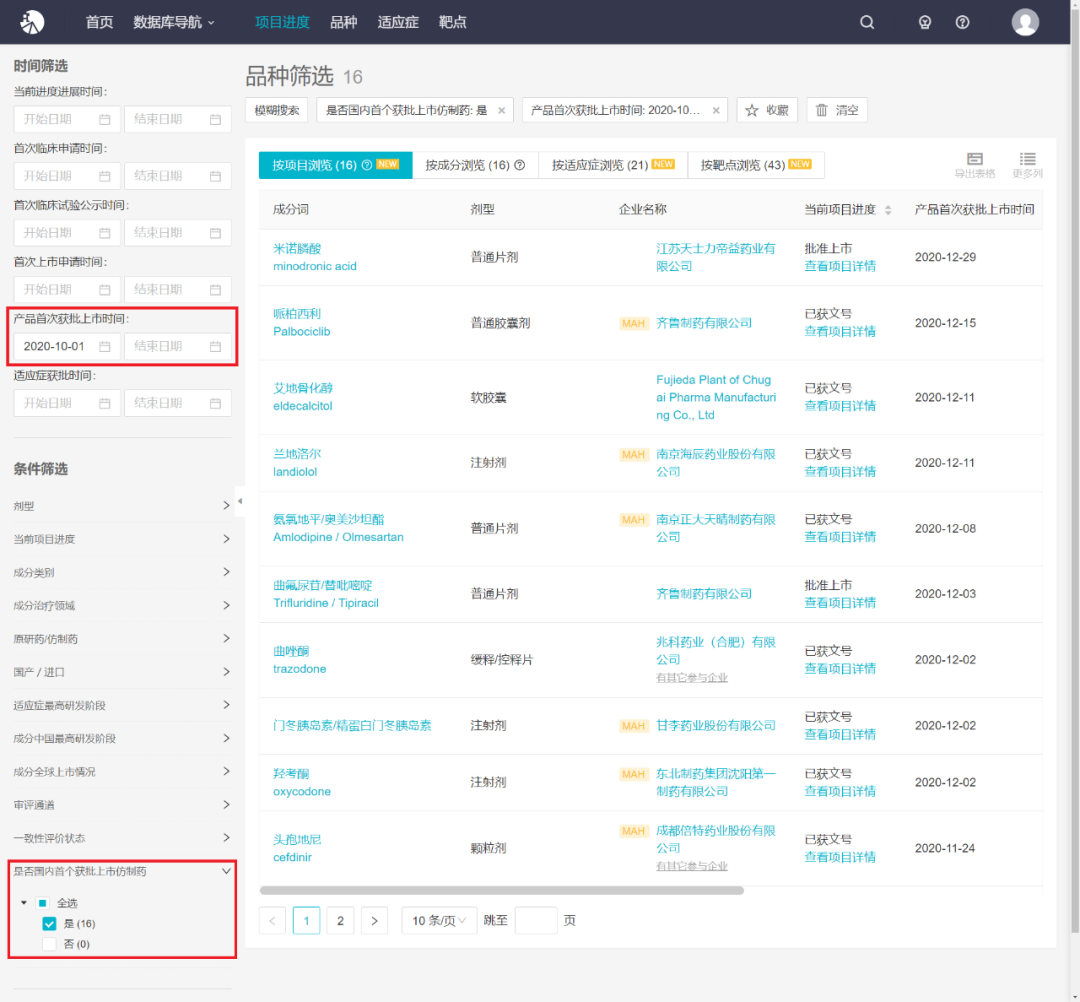The image size is (1080, 1002).
Task: Open the help question-mark icon
Action: pyautogui.click(x=962, y=22)
